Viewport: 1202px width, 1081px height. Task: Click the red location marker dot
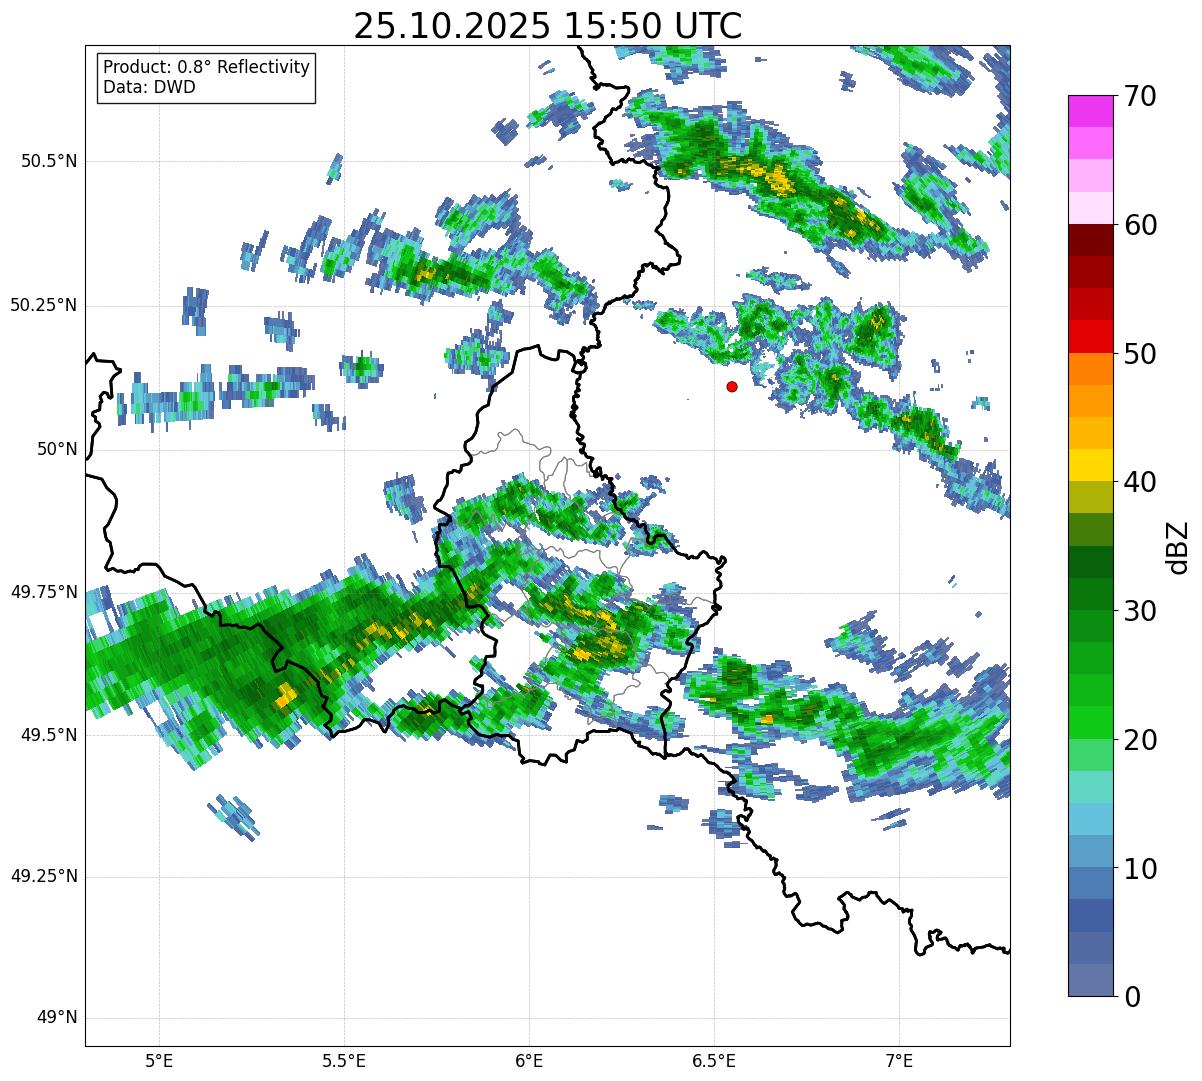(732, 386)
